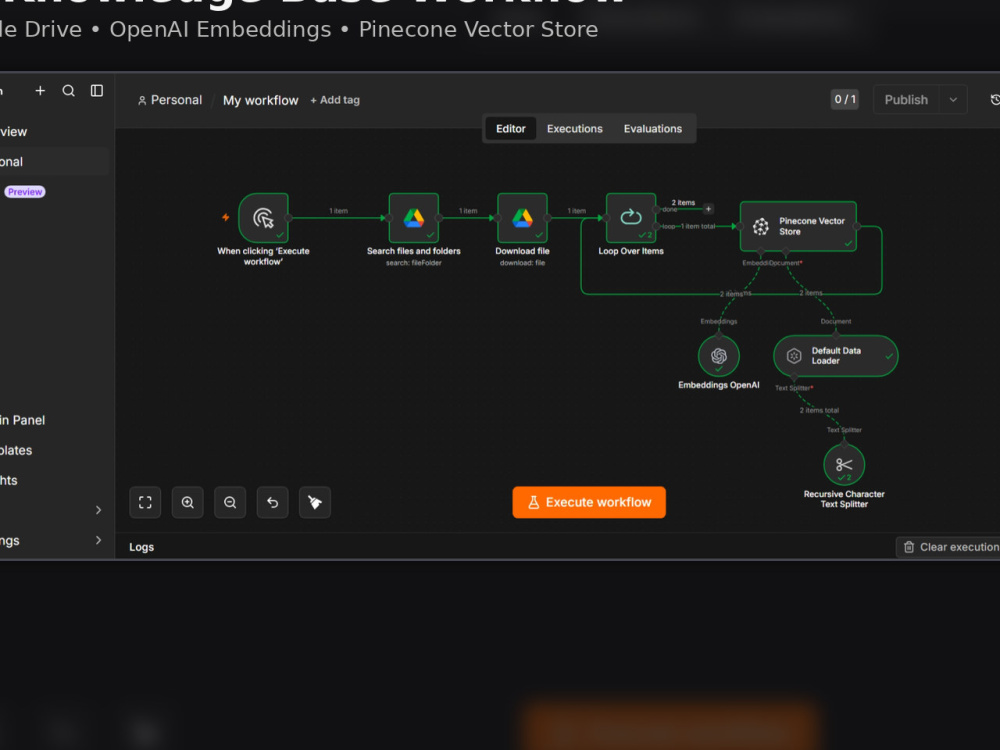Click the reset zoom arrow icon
The image size is (1000, 750).
[272, 503]
